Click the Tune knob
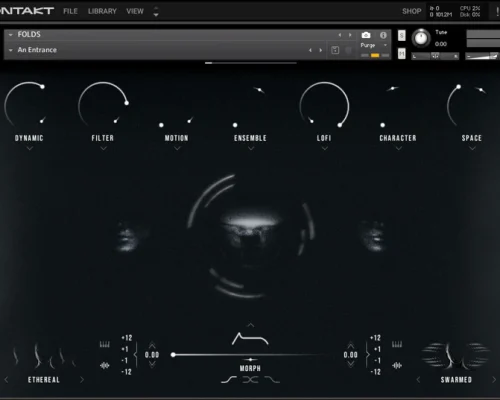This screenshot has height=400, width=500. (421, 38)
